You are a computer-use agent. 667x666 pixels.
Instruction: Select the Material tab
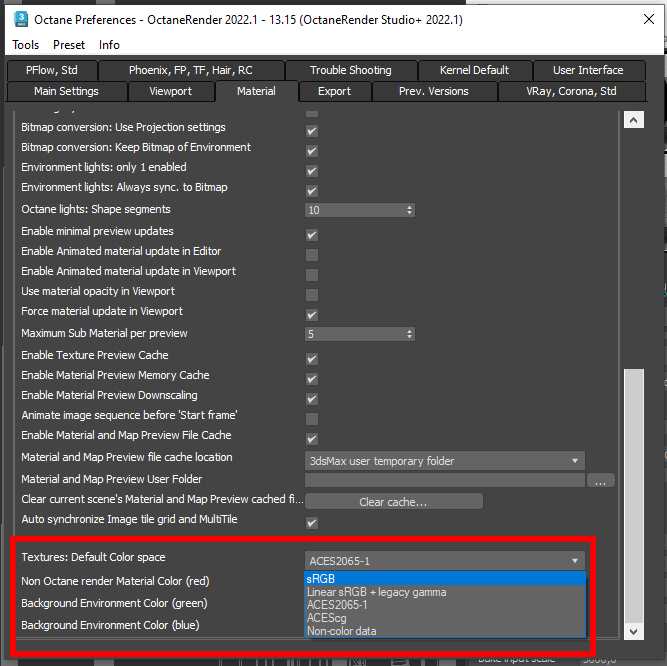click(257, 91)
